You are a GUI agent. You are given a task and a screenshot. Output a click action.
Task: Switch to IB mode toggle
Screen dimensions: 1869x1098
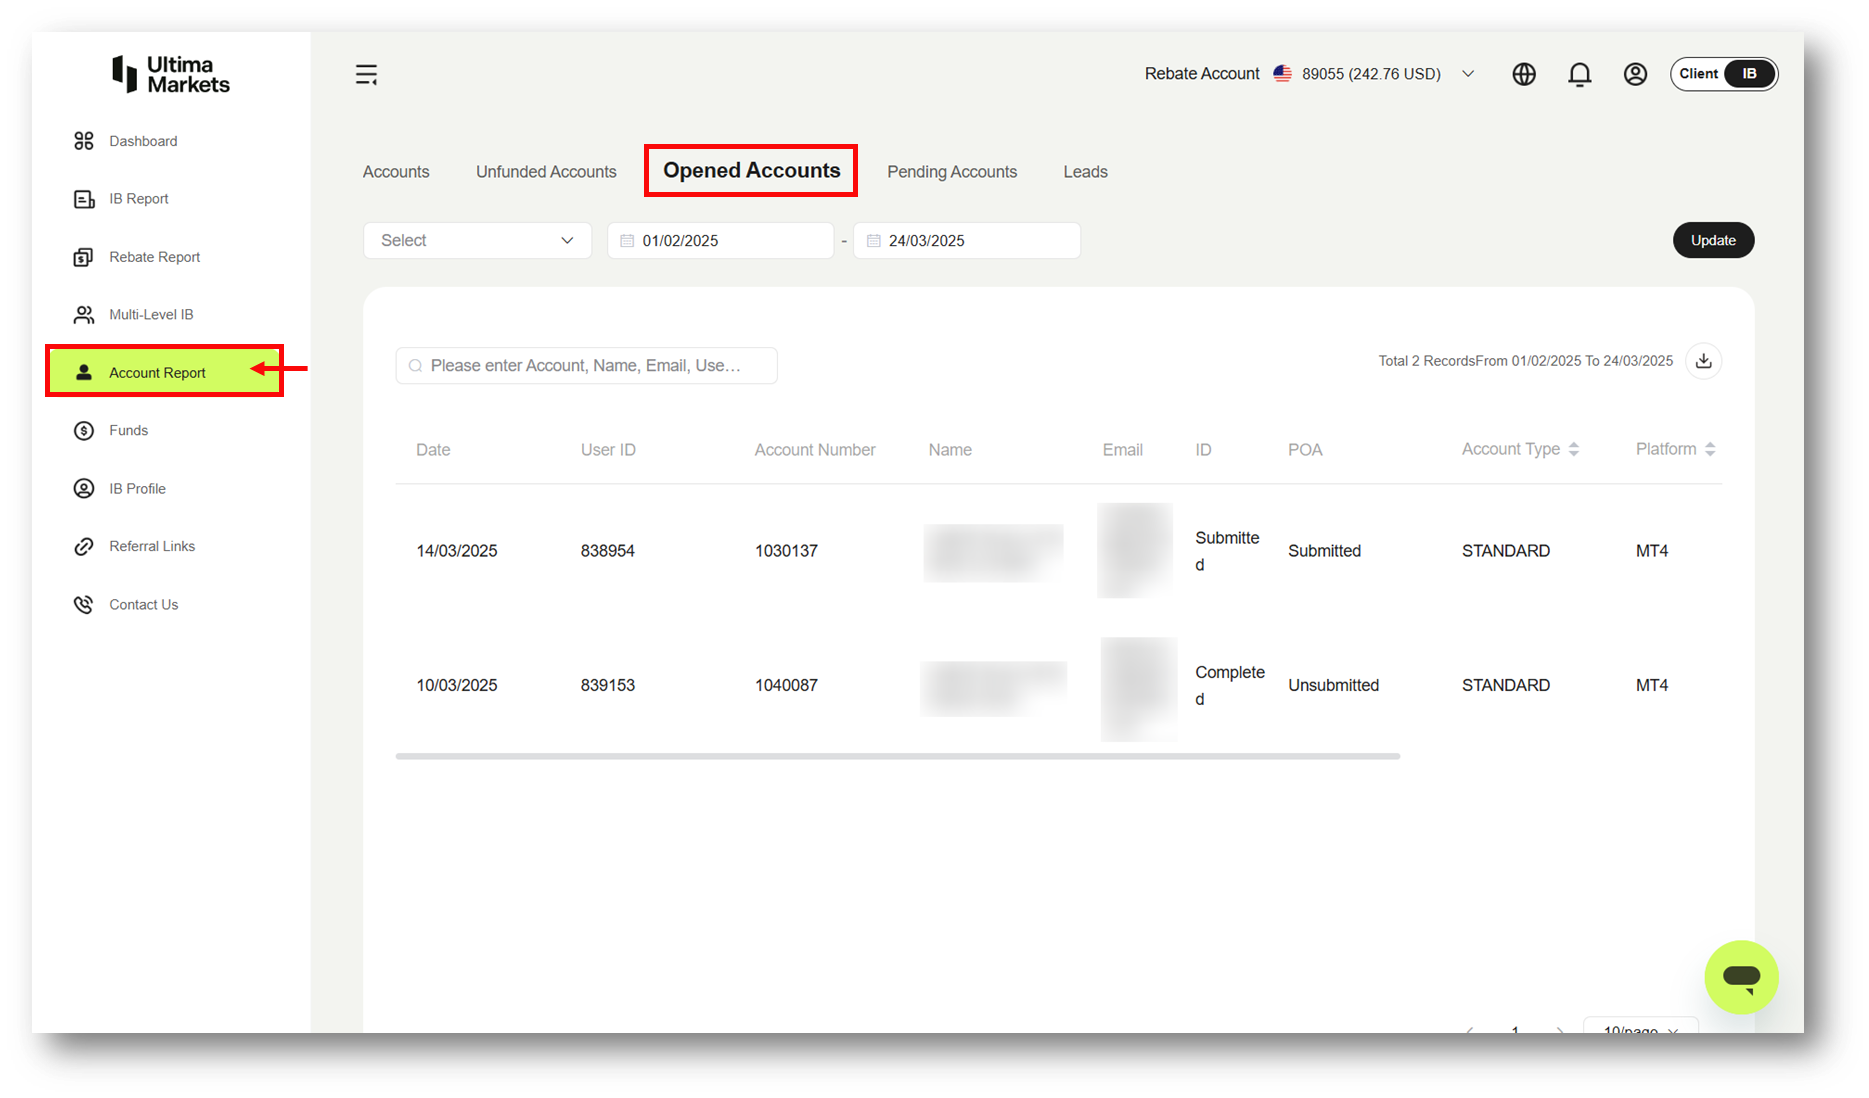click(x=1749, y=74)
